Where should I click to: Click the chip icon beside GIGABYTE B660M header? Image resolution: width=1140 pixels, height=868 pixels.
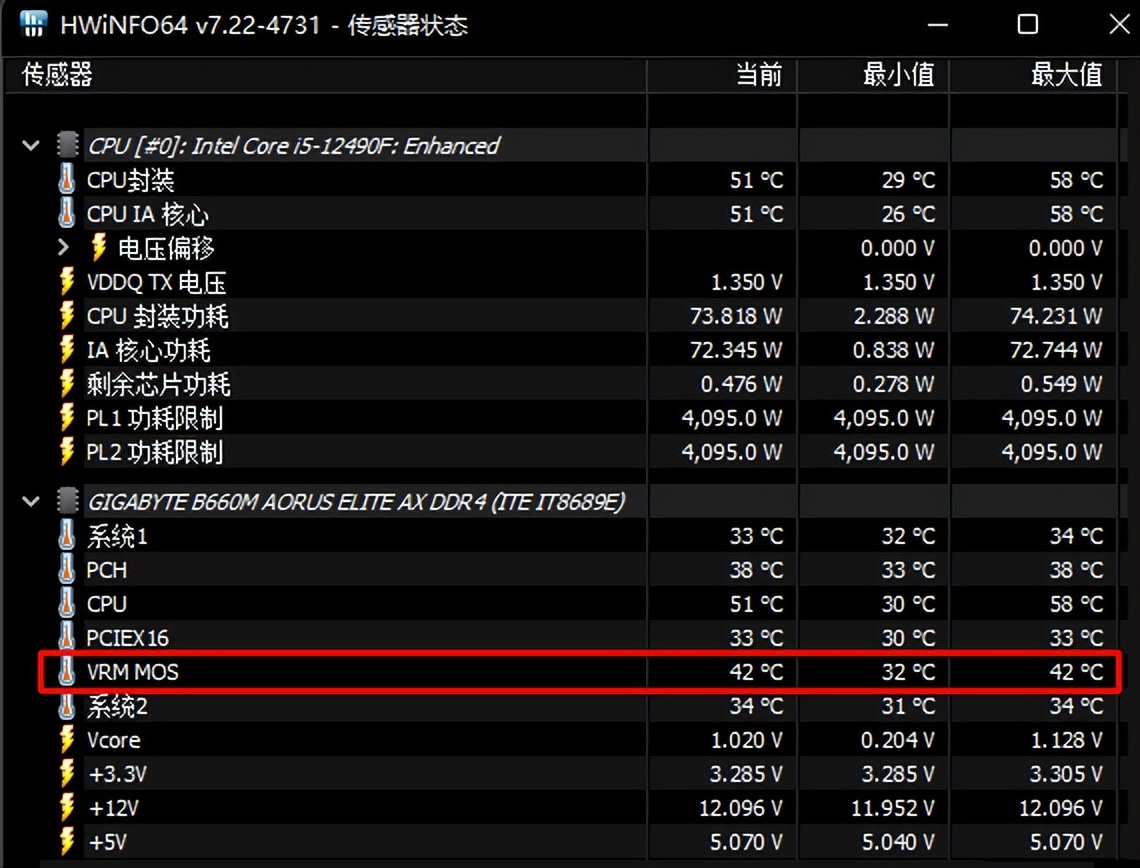[68, 501]
